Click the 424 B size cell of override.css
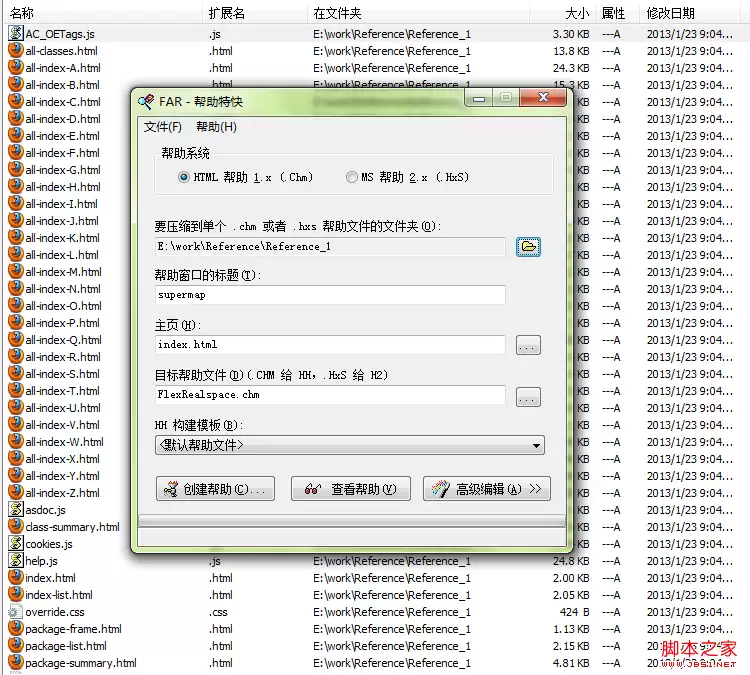Viewport: 750px width, 675px height. [574, 612]
